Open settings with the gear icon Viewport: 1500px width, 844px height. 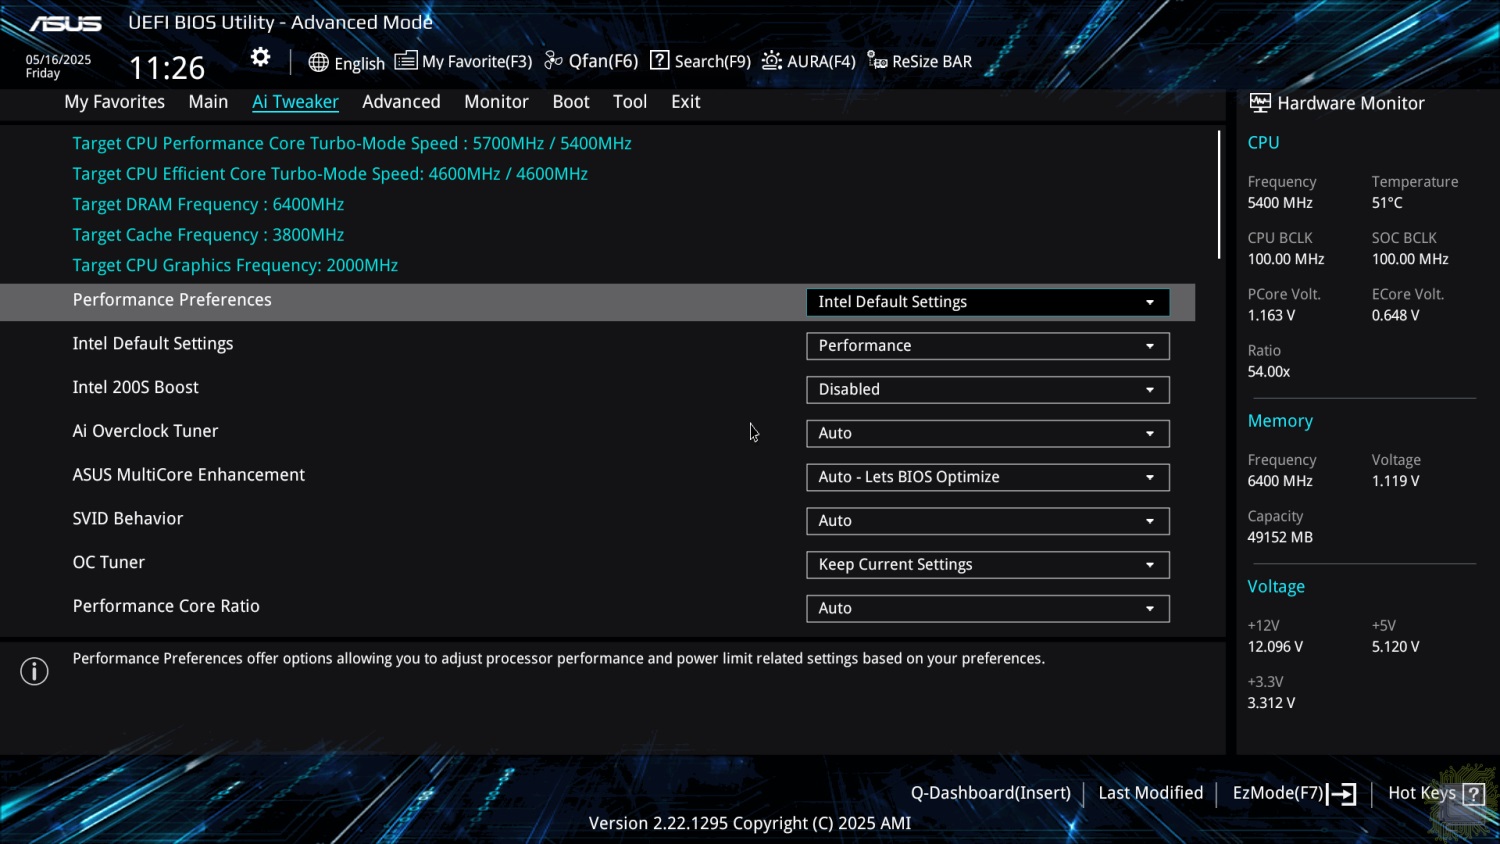(x=260, y=58)
